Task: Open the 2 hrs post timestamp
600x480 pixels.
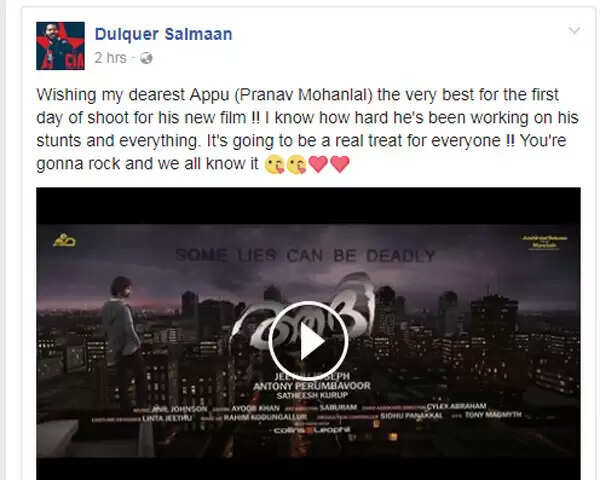Action: pyautogui.click(x=110, y=58)
